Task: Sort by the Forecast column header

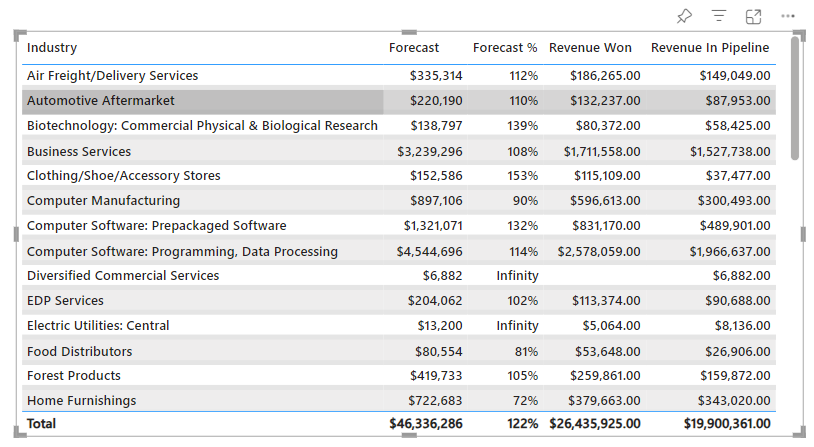Action: point(414,48)
